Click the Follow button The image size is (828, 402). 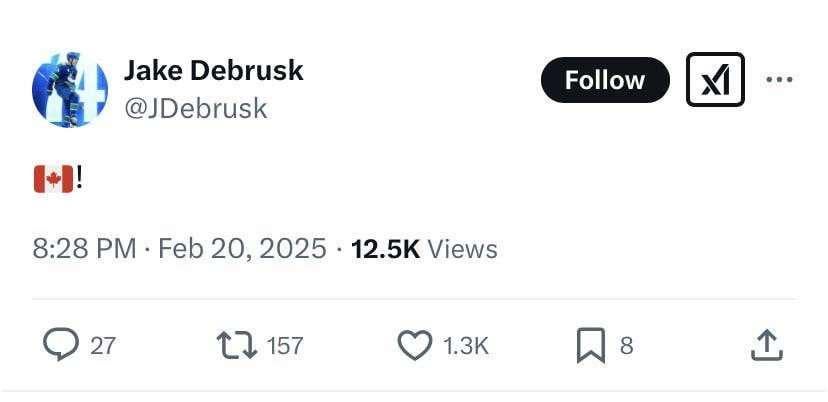[605, 80]
